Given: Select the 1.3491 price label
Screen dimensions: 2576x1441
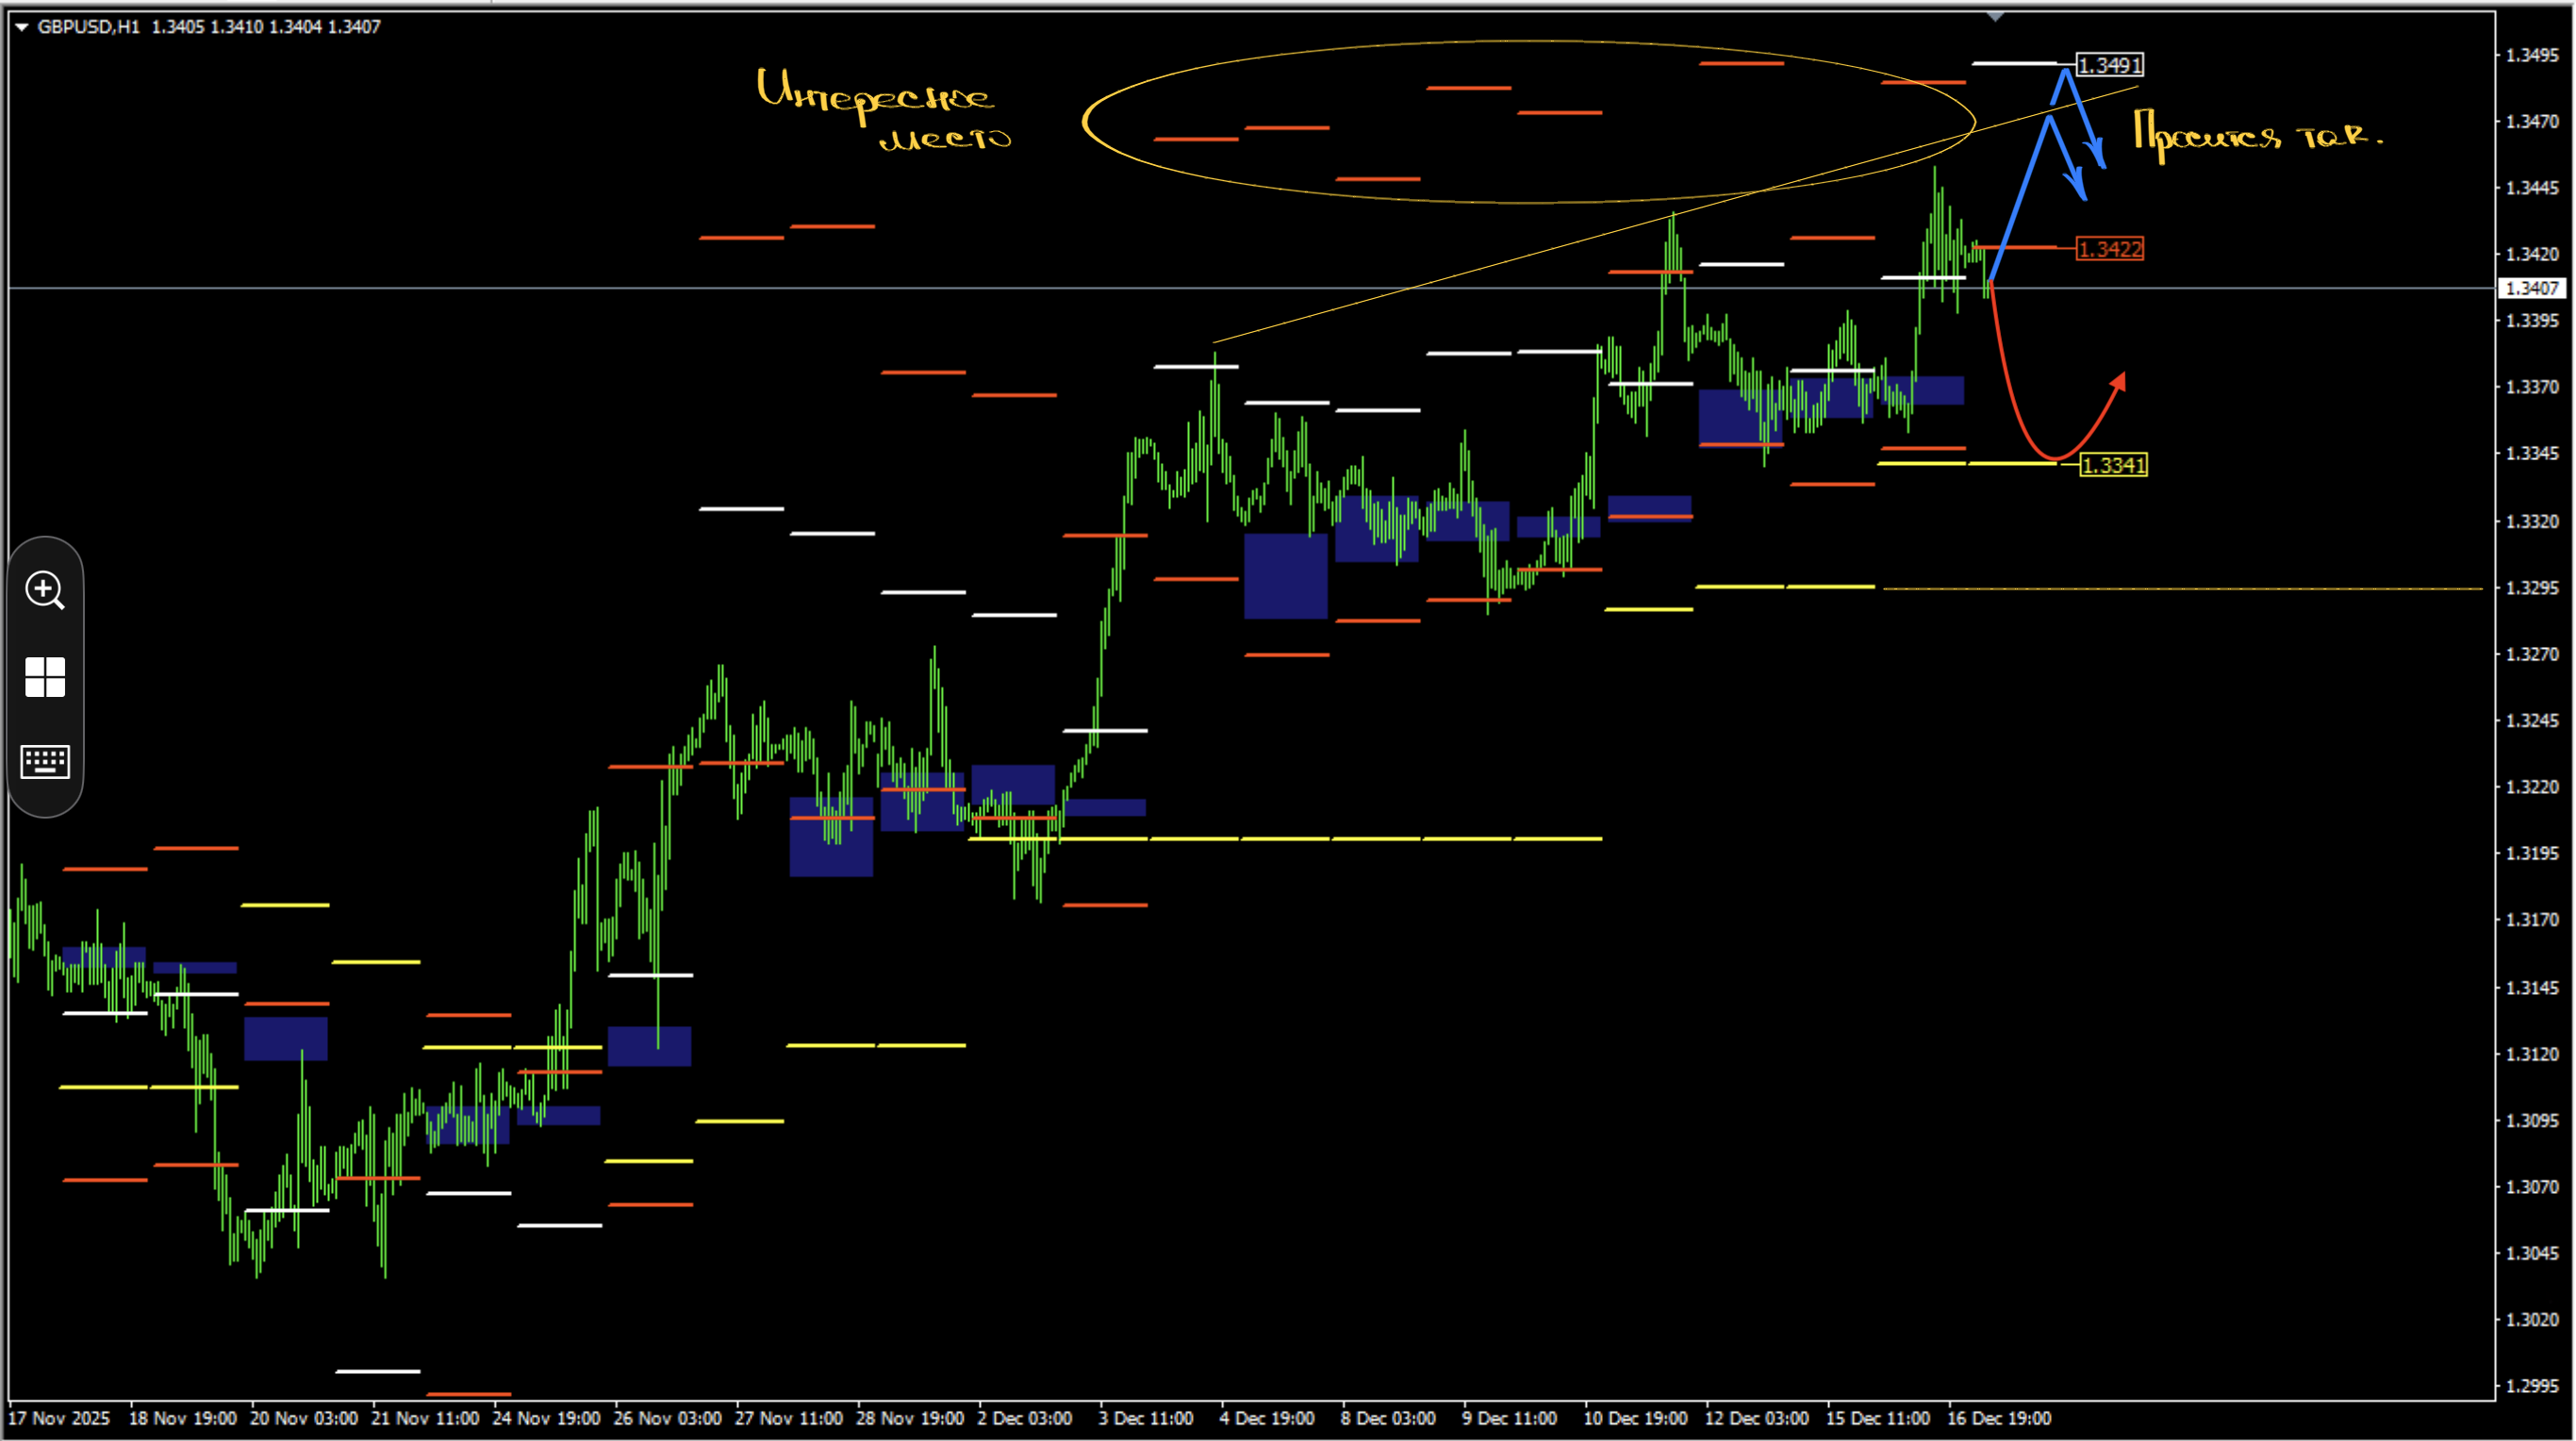Looking at the screenshot, I should click(x=2109, y=65).
